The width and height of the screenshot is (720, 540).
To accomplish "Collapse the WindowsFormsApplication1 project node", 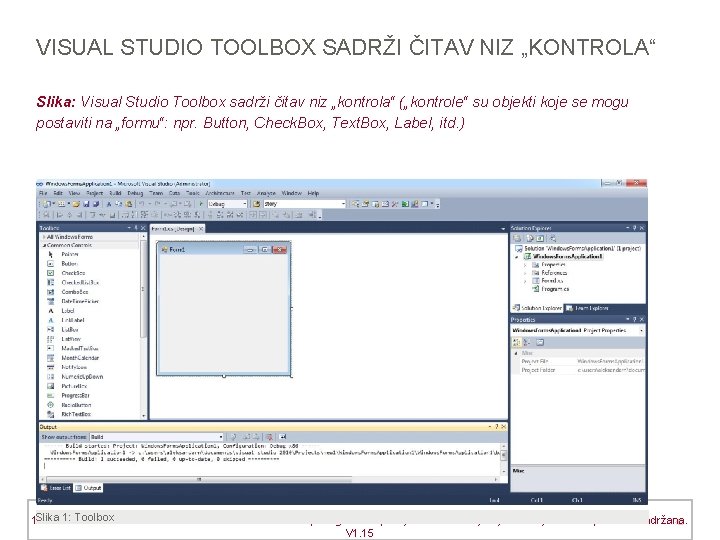I will (x=518, y=257).
